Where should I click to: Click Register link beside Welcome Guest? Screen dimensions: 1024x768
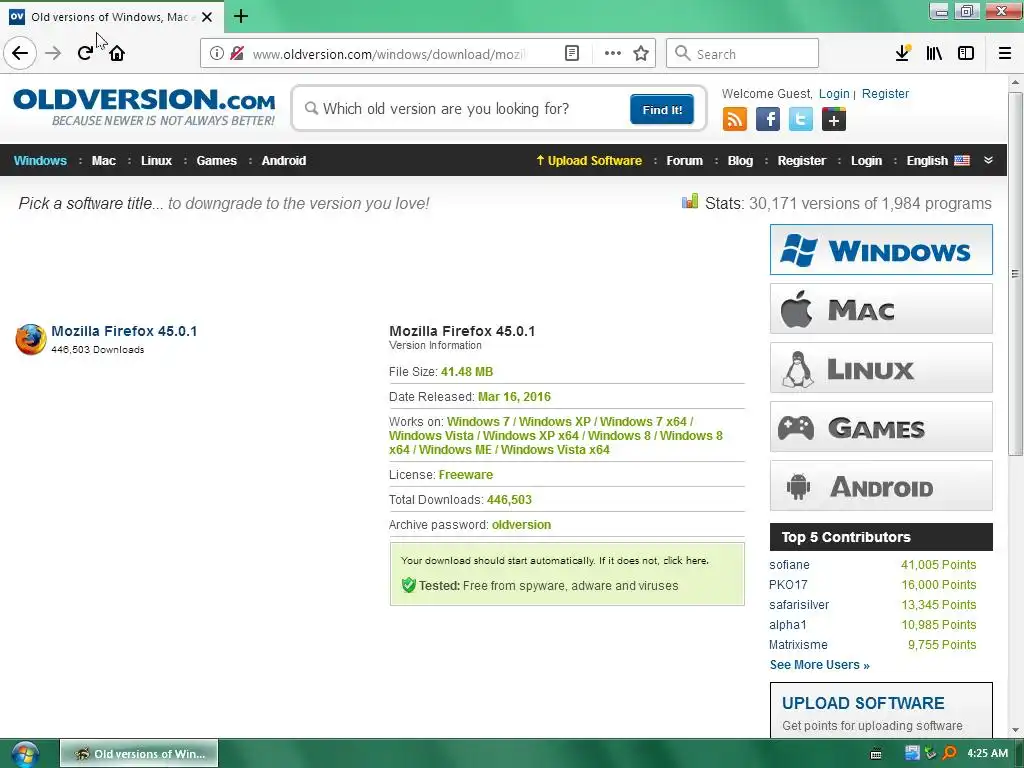click(886, 93)
